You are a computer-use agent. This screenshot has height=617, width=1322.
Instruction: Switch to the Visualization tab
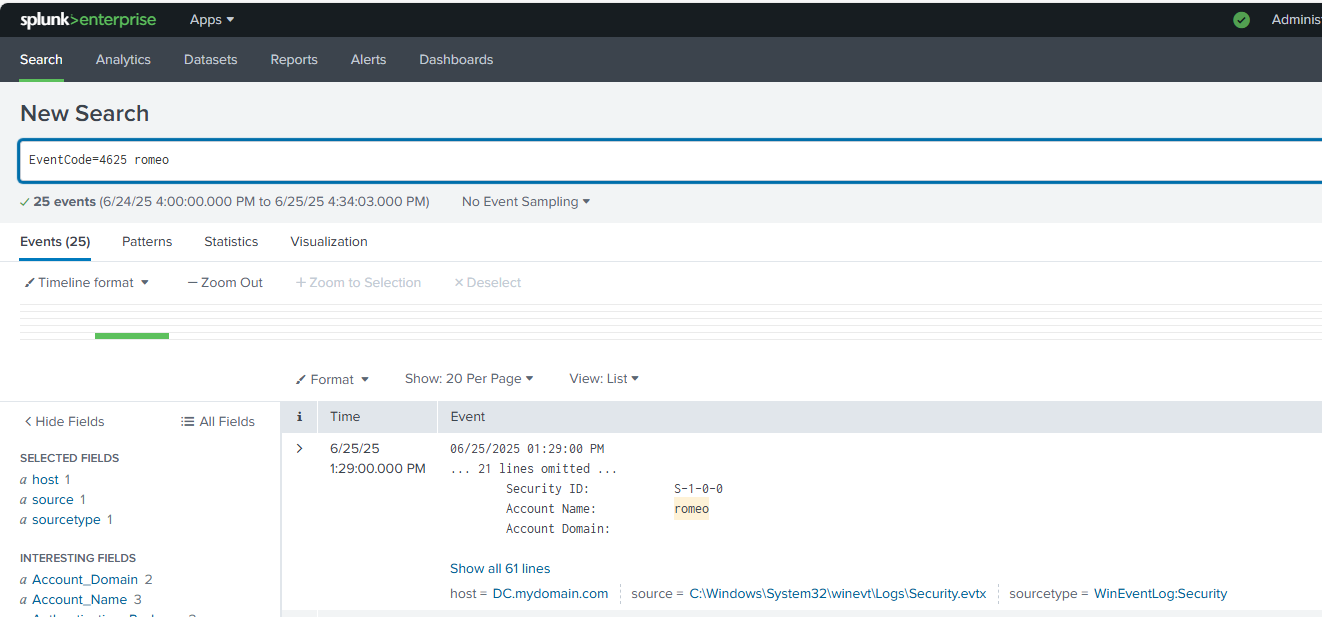pyautogui.click(x=329, y=242)
